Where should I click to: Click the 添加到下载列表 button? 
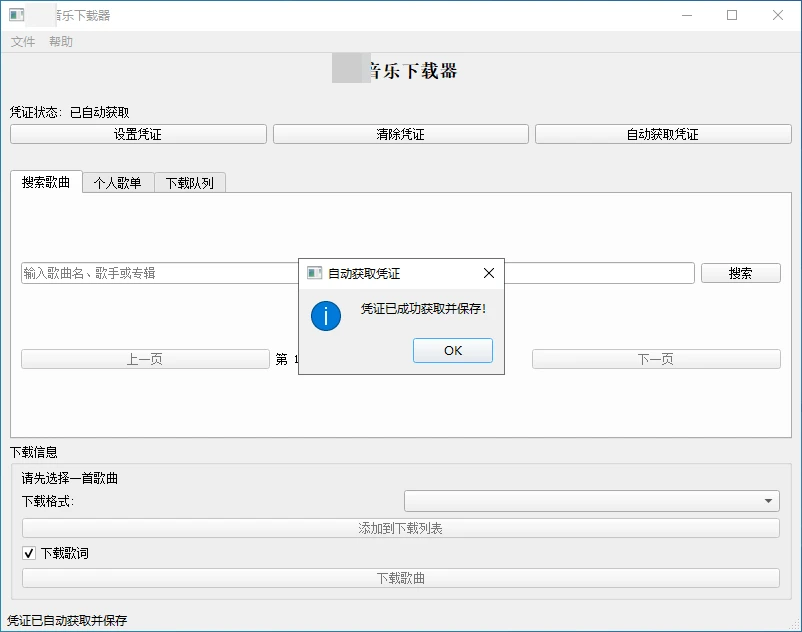click(x=400, y=528)
